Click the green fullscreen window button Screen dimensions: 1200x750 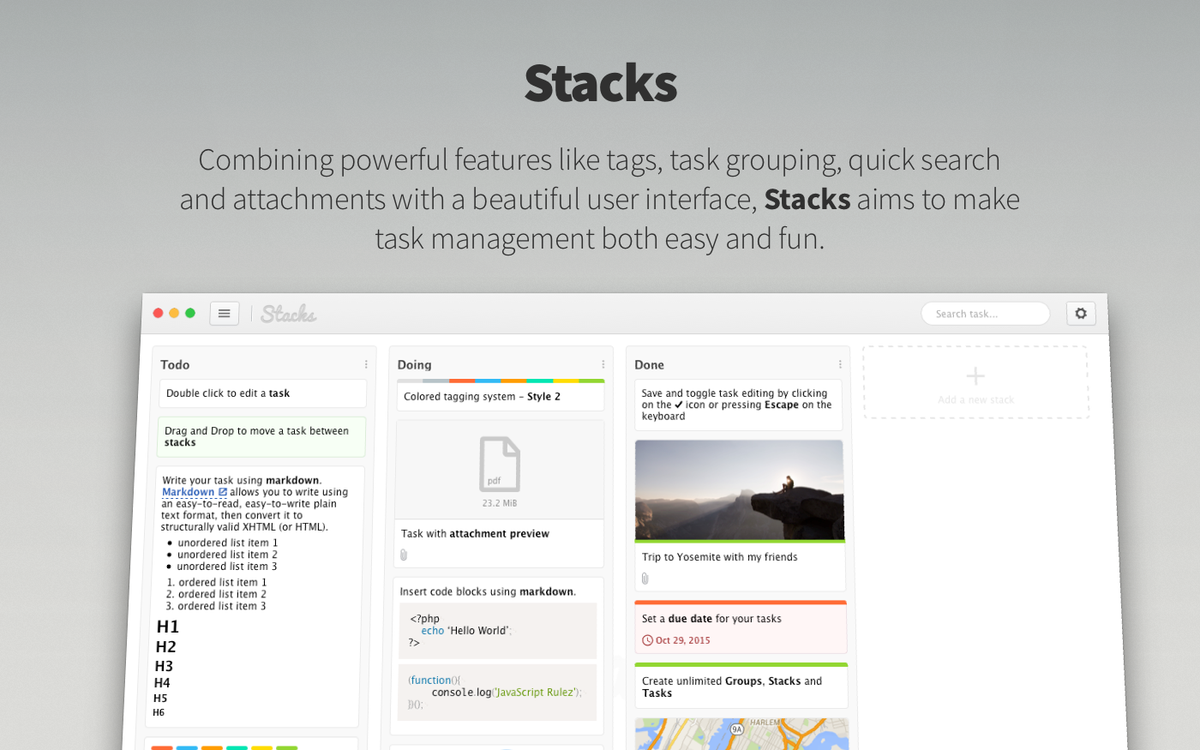click(190, 313)
